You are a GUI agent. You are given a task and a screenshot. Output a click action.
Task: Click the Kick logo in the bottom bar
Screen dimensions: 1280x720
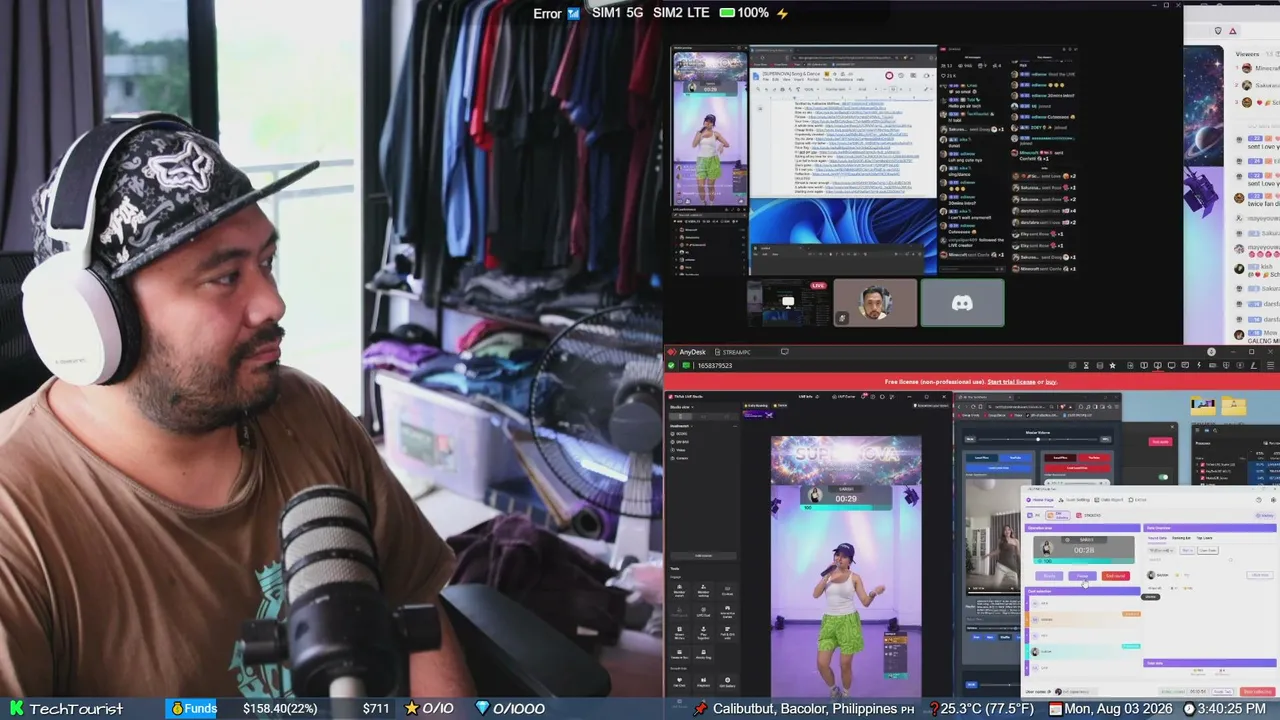click(x=16, y=708)
